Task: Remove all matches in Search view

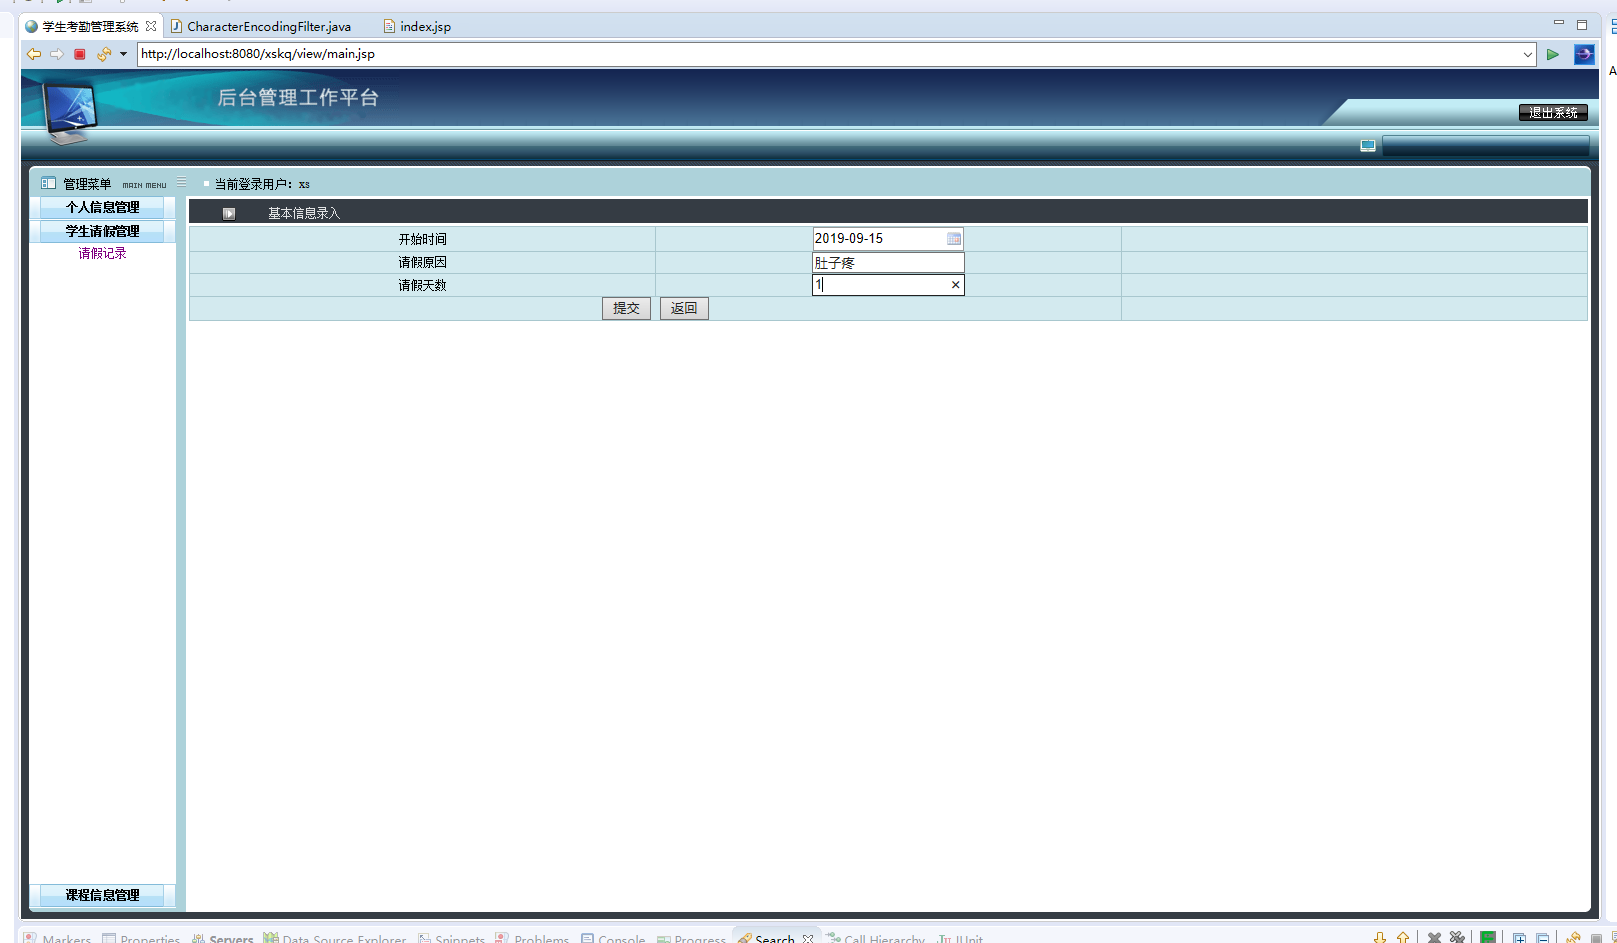Action: tap(1457, 938)
